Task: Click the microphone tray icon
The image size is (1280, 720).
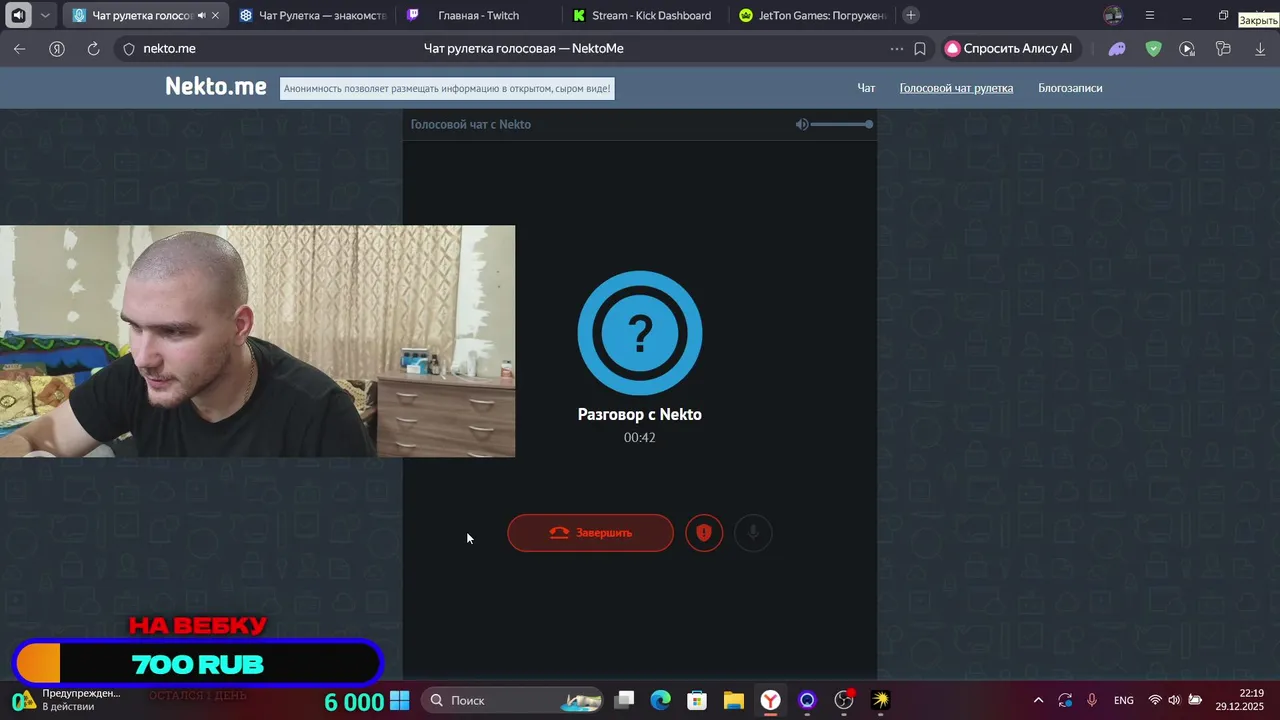Action: (1092, 700)
